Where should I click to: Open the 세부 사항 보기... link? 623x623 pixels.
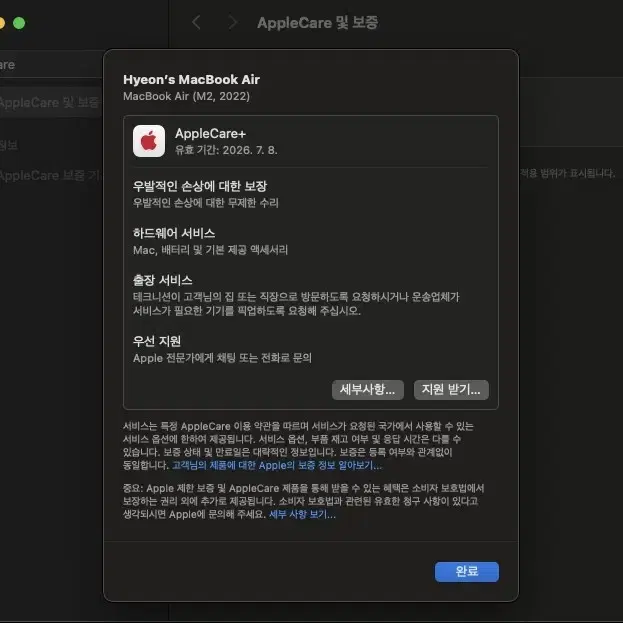click(302, 514)
